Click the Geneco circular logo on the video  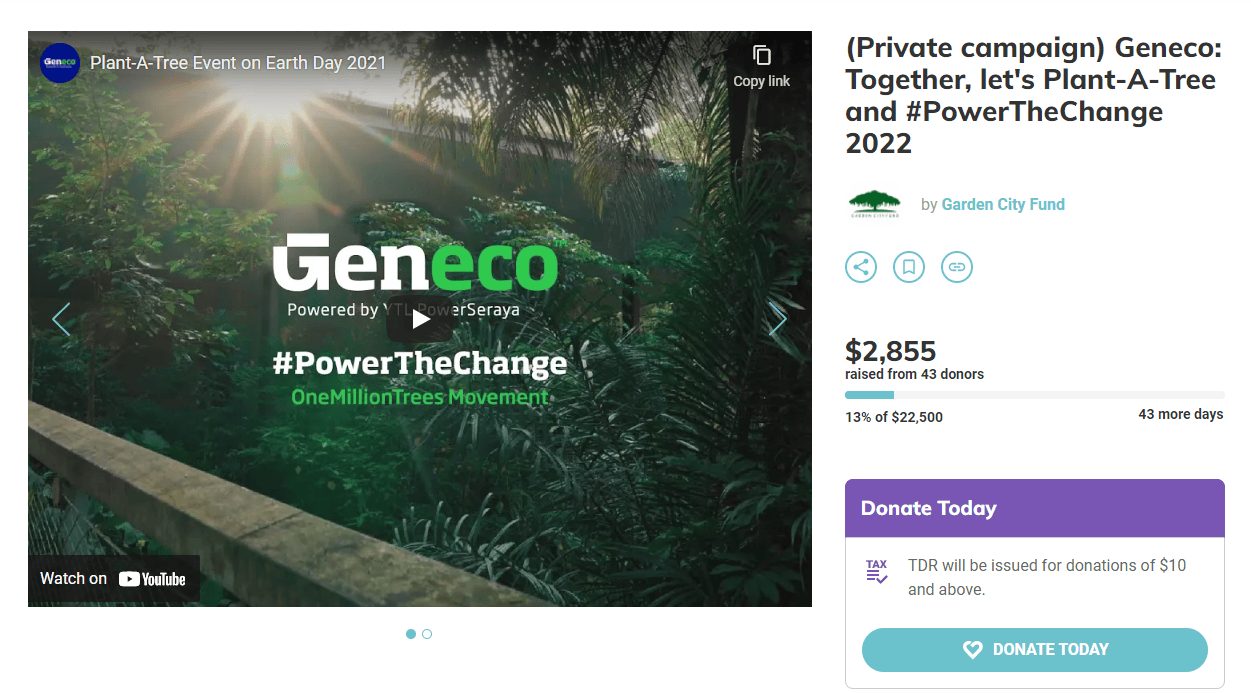pos(59,60)
